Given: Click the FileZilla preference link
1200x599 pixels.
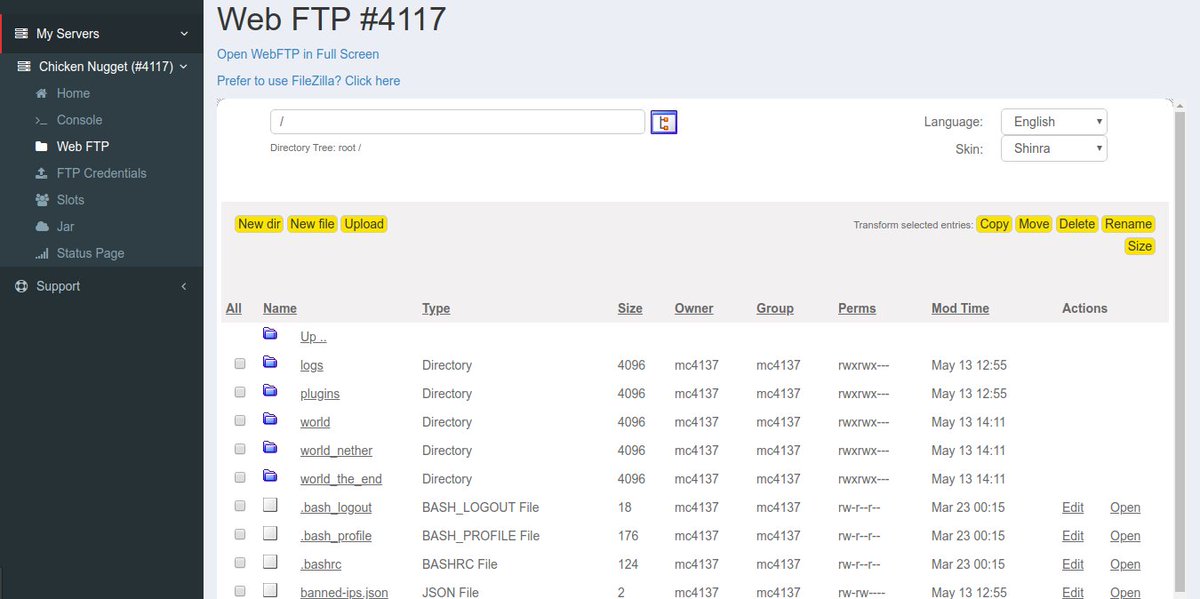Looking at the screenshot, I should point(309,81).
